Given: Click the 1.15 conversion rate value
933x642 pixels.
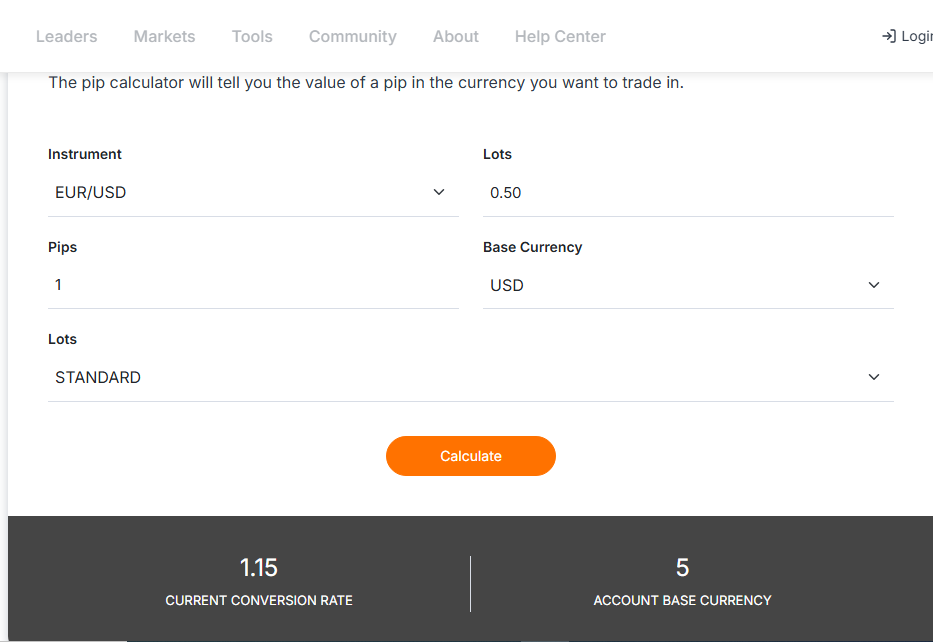Looking at the screenshot, I should pyautogui.click(x=259, y=568).
